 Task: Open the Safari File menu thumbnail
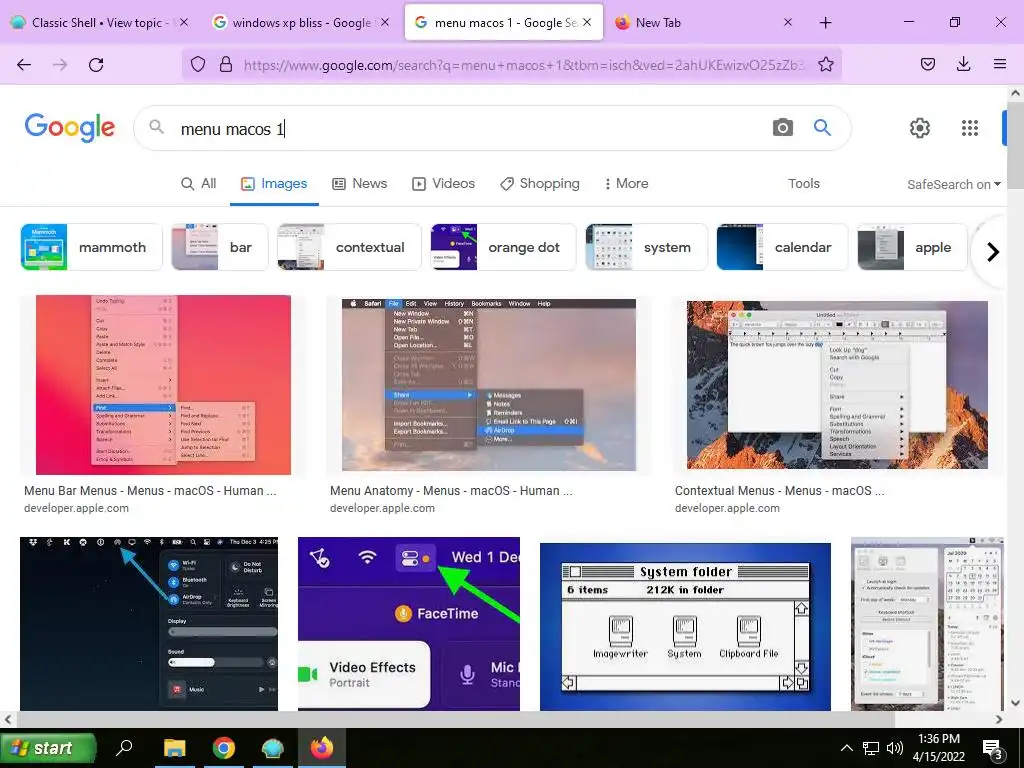[x=488, y=385]
